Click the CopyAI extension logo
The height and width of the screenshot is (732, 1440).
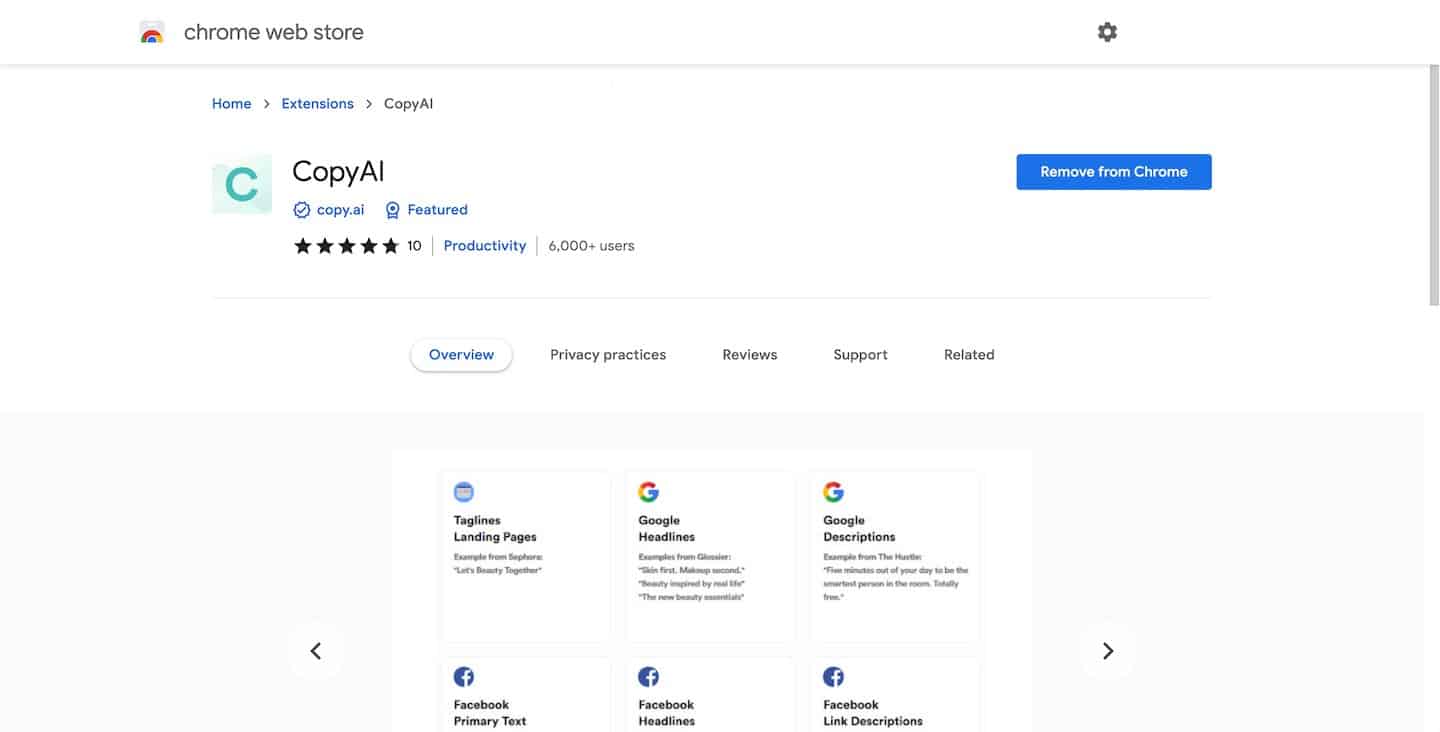pyautogui.click(x=242, y=184)
